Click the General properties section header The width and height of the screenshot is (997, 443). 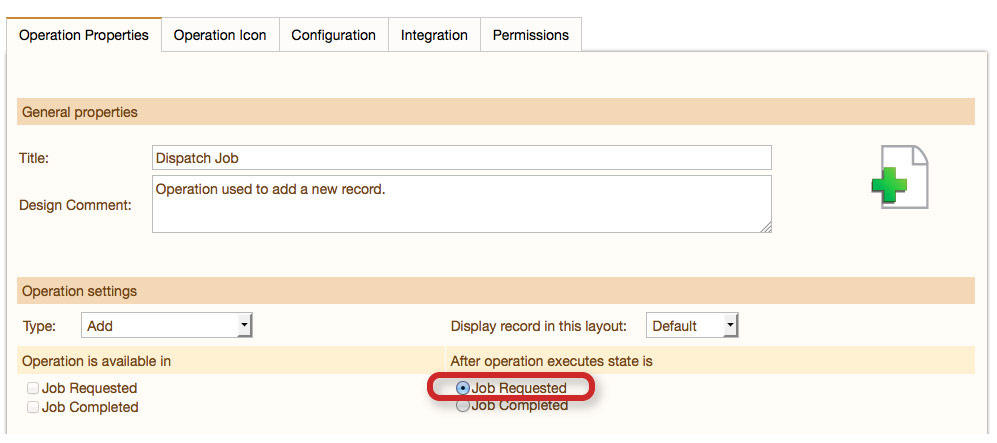[x=80, y=112]
